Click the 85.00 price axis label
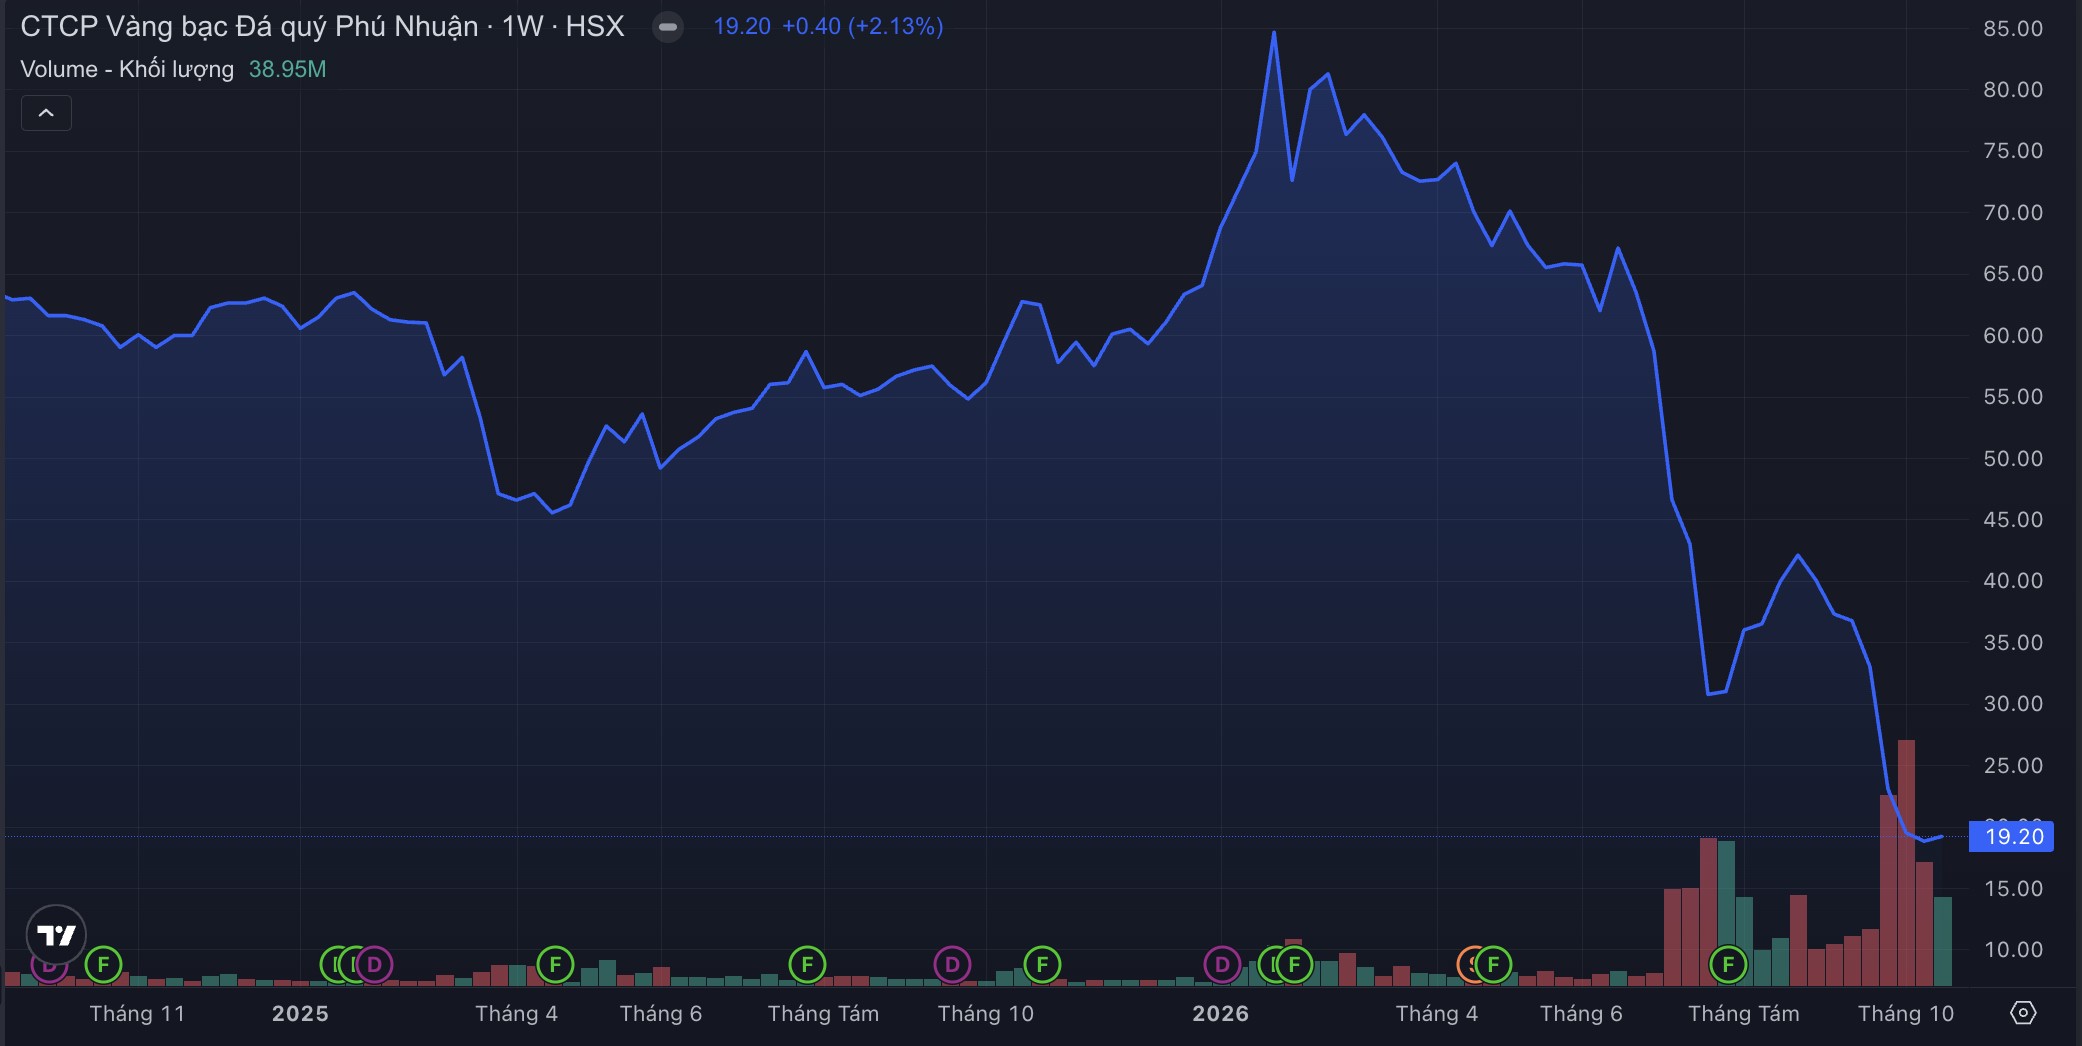Image resolution: width=2082 pixels, height=1046 pixels. (2013, 29)
